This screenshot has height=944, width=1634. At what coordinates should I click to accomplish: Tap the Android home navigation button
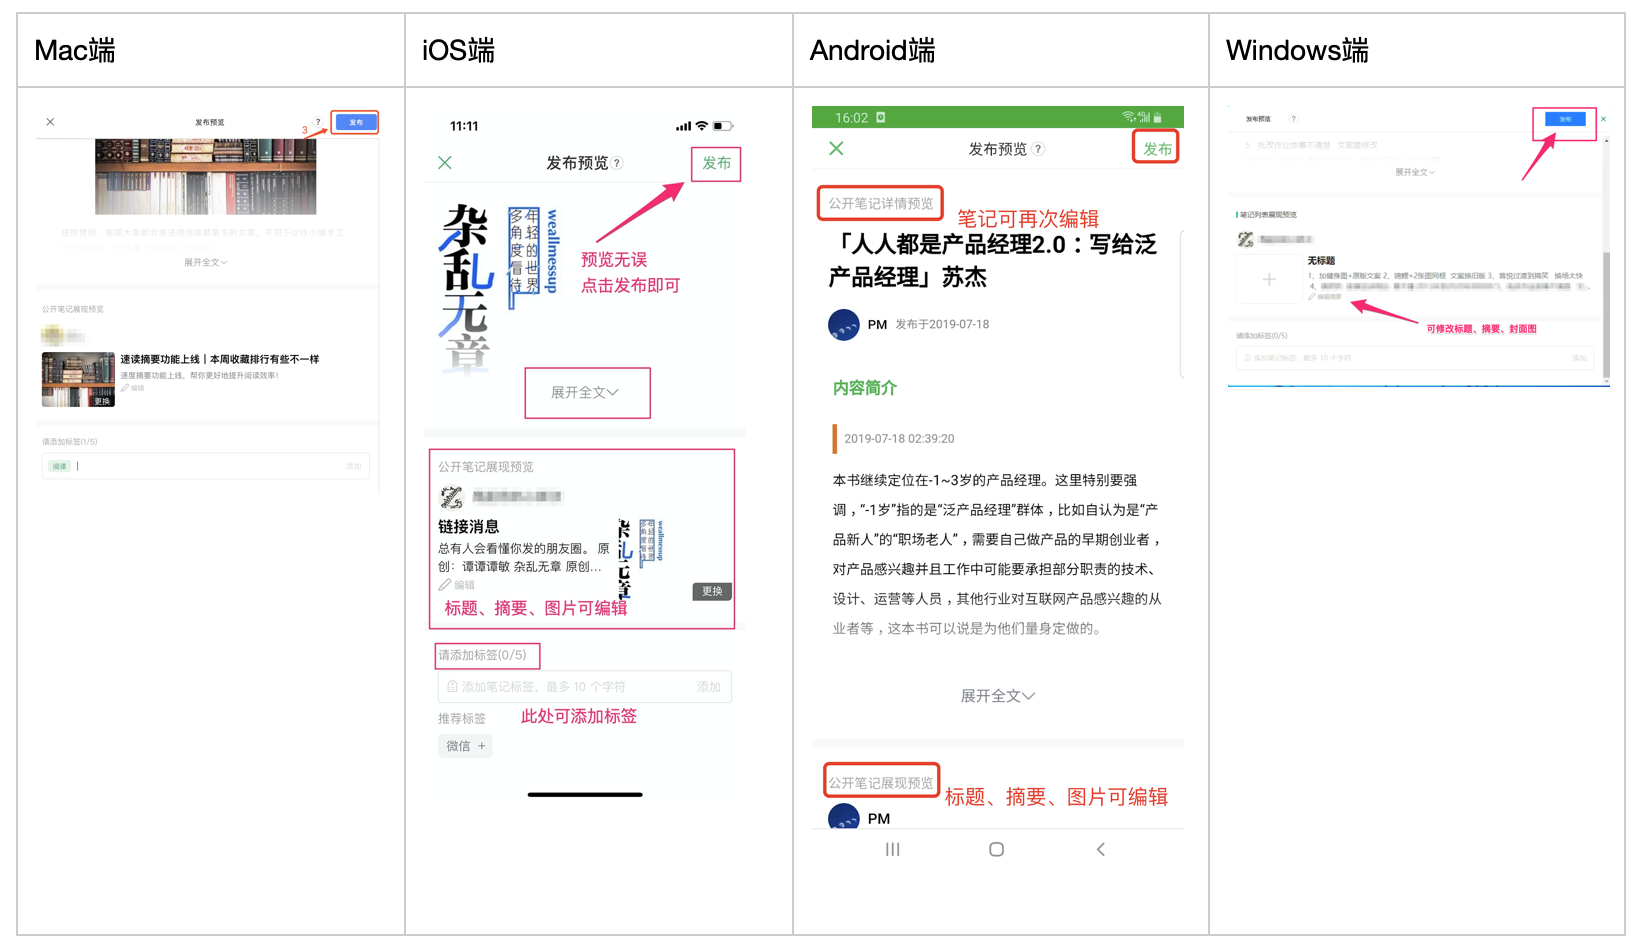point(996,849)
